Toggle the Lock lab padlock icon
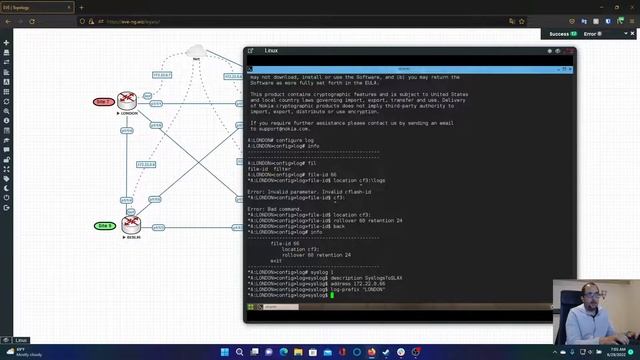This screenshot has width=640, height=360. [x=6, y=160]
